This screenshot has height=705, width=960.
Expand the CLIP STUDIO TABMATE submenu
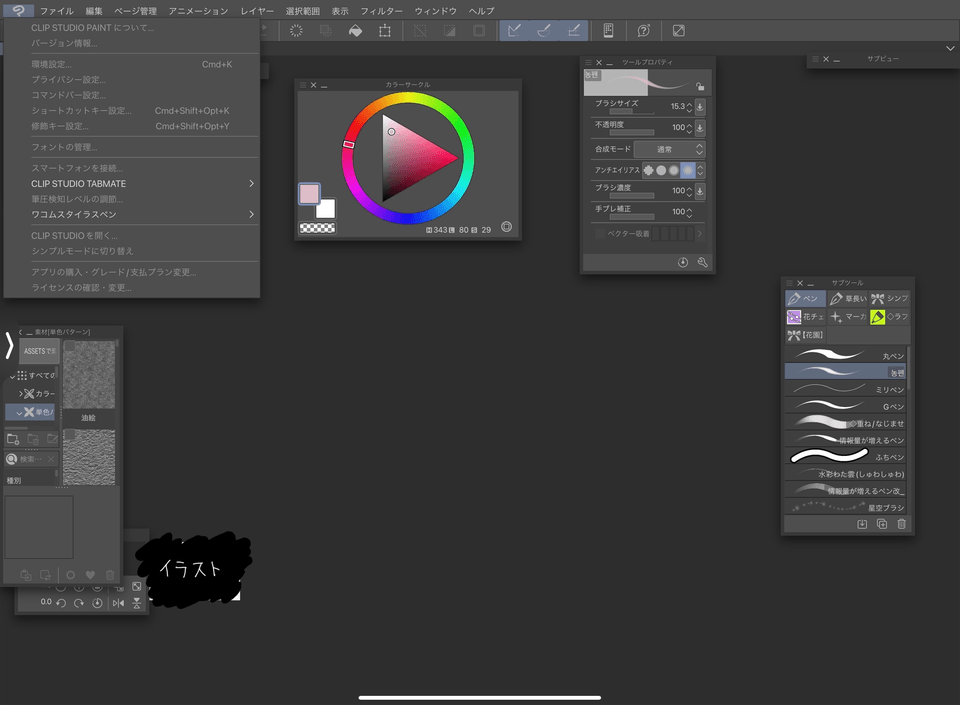pos(132,184)
